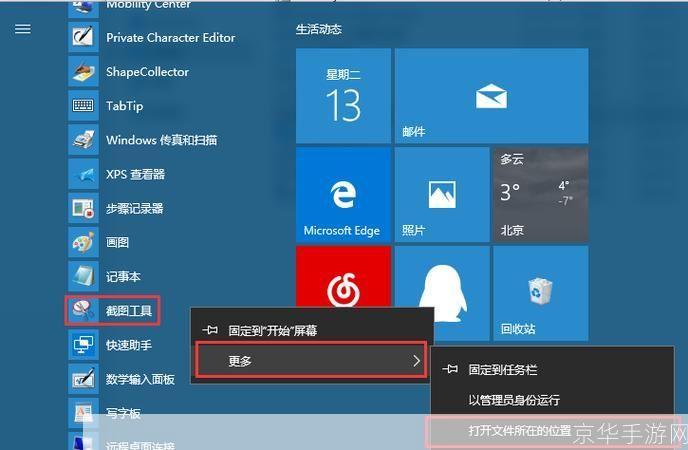Click the XPS 查看器 icon
The height and width of the screenshot is (450, 688).
83,174
